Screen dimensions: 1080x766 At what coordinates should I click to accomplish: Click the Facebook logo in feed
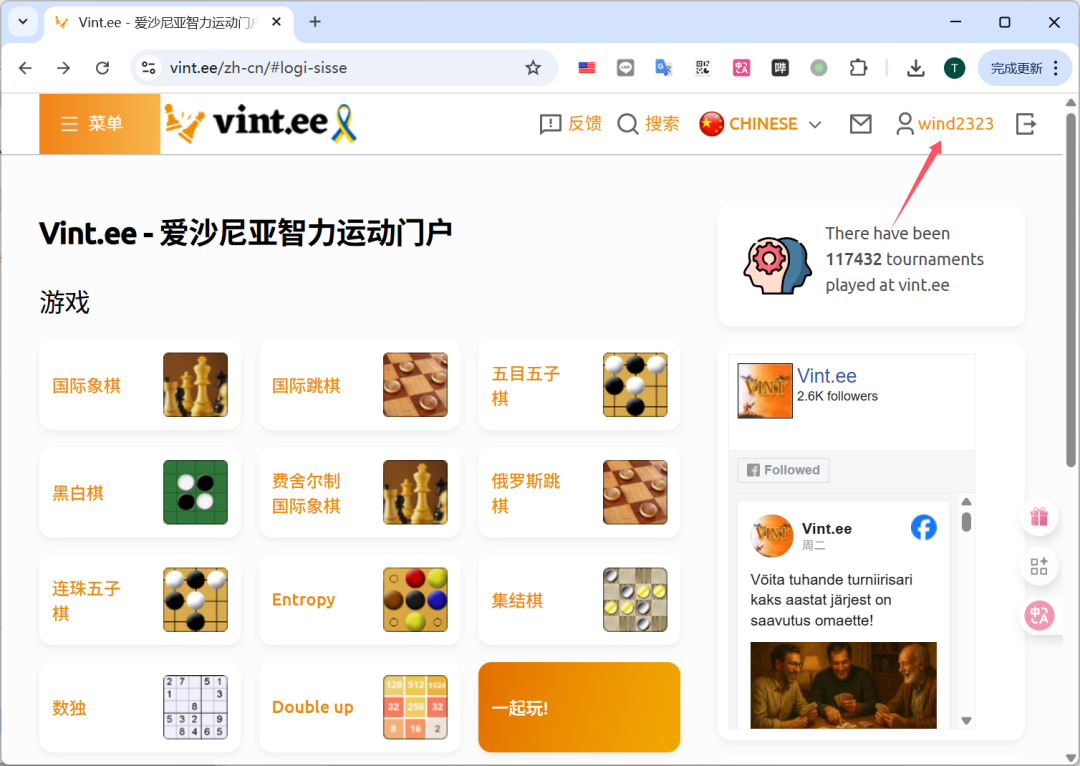924,528
